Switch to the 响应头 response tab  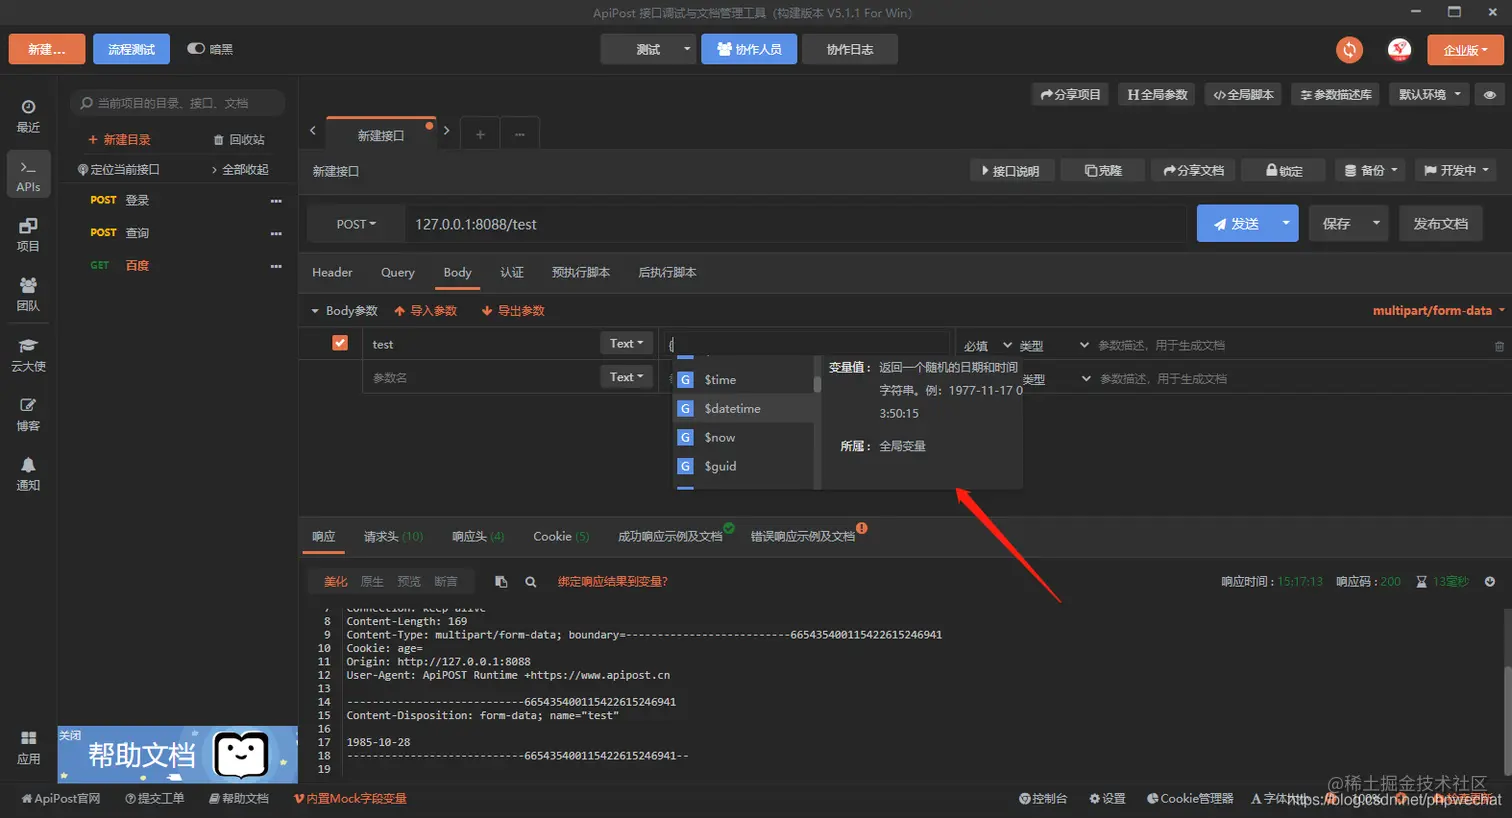(x=478, y=537)
